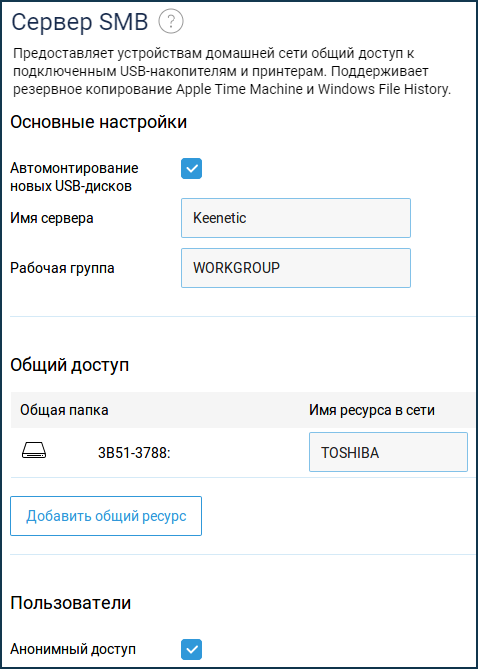Select the 3B51-3788: shared folder entry
478x669 pixels.
click(134, 453)
